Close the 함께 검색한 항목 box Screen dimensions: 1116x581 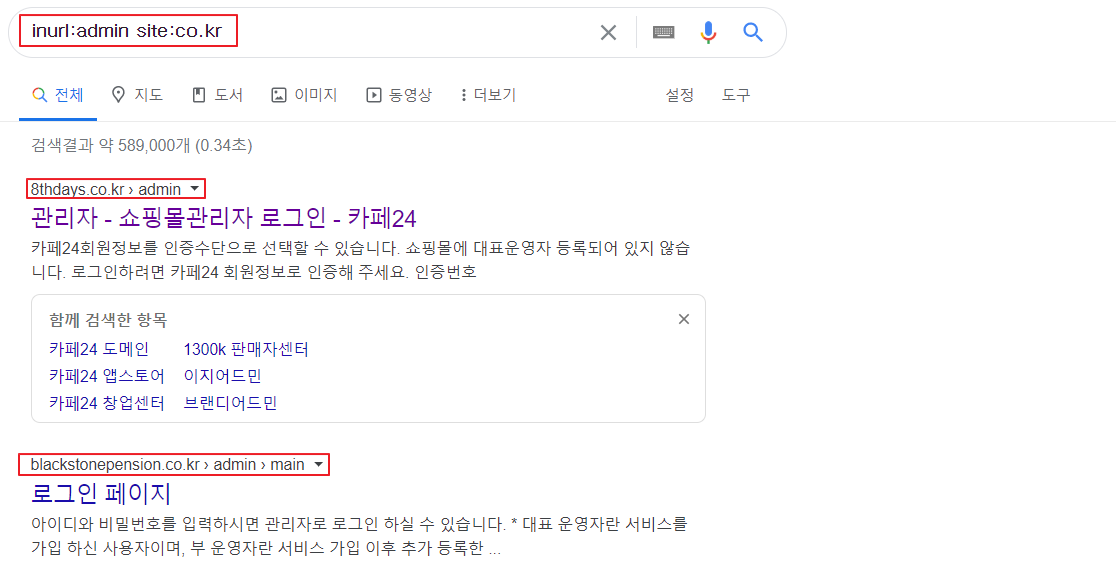coord(683,319)
